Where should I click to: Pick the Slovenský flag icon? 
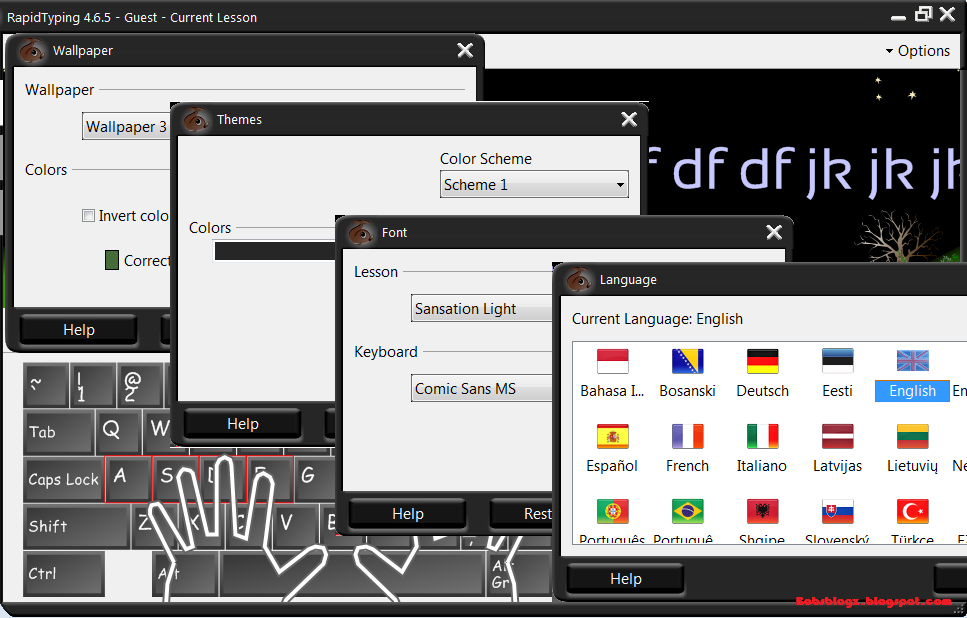837,511
